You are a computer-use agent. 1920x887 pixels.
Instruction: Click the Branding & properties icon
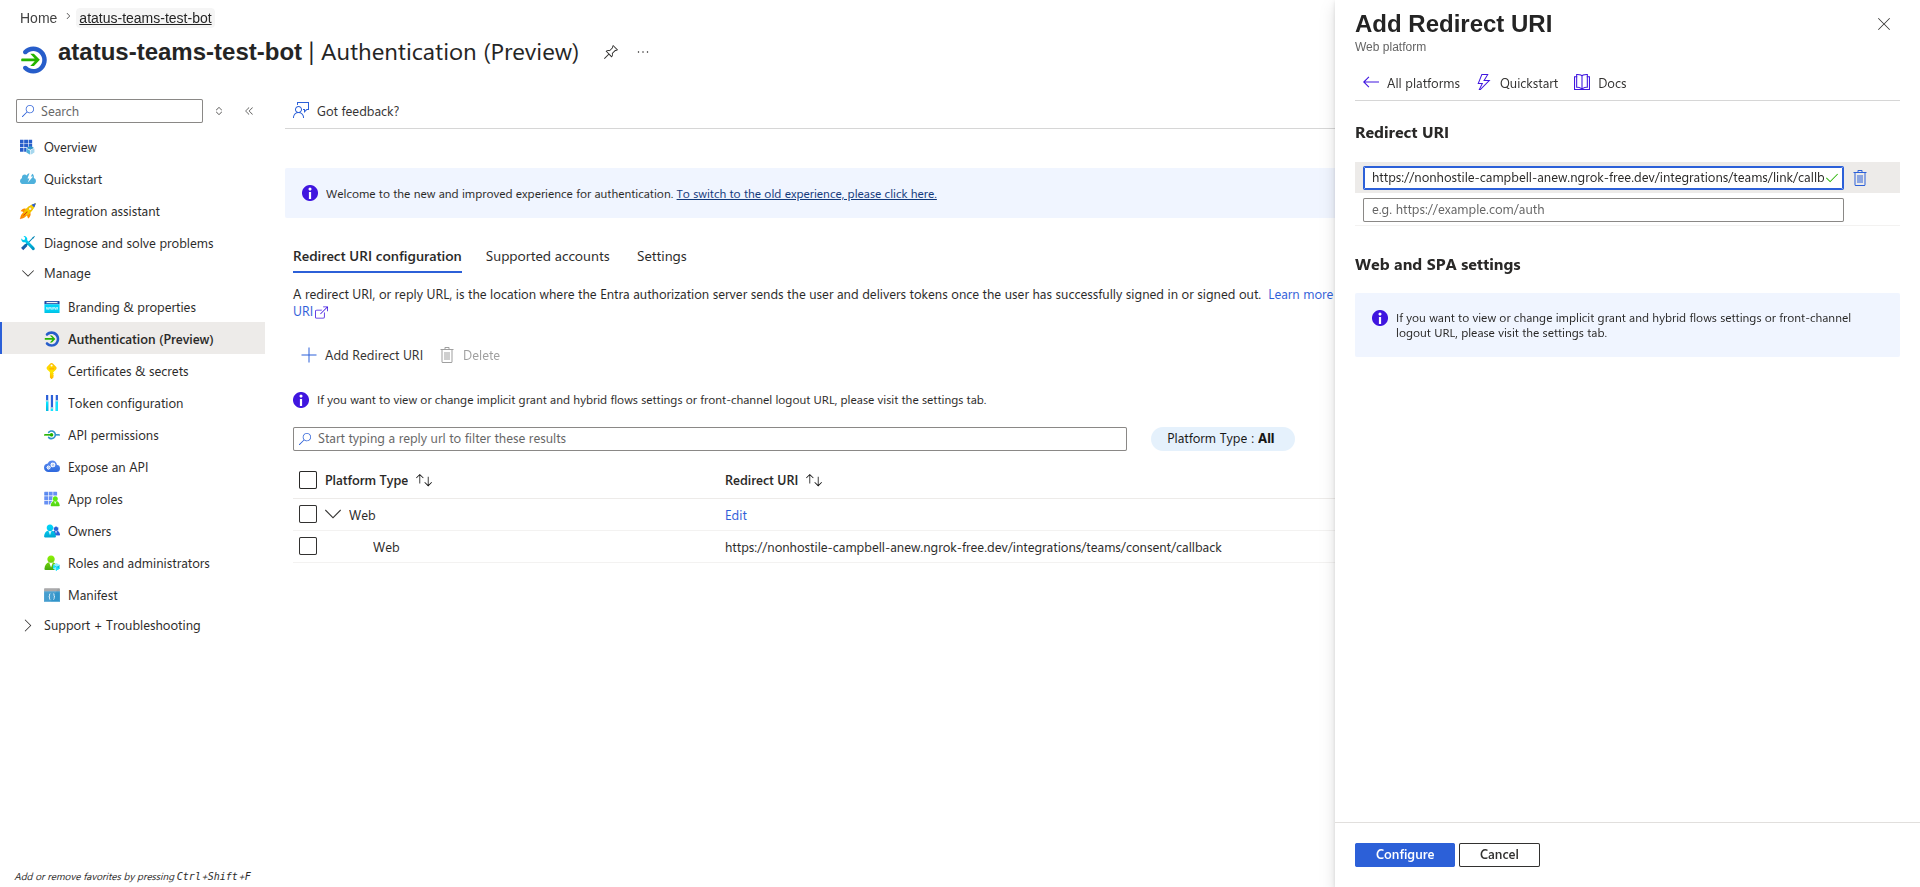(52, 307)
